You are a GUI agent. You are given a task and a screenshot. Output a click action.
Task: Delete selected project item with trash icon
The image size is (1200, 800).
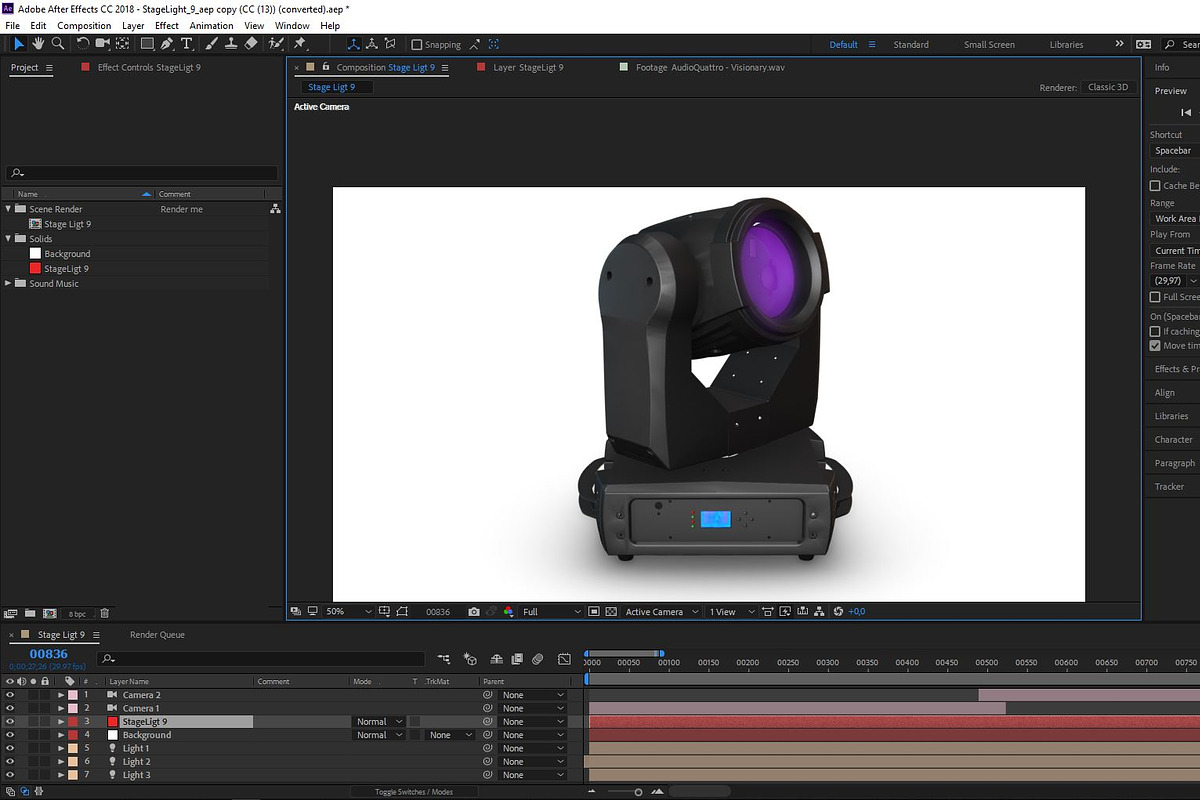click(x=105, y=613)
